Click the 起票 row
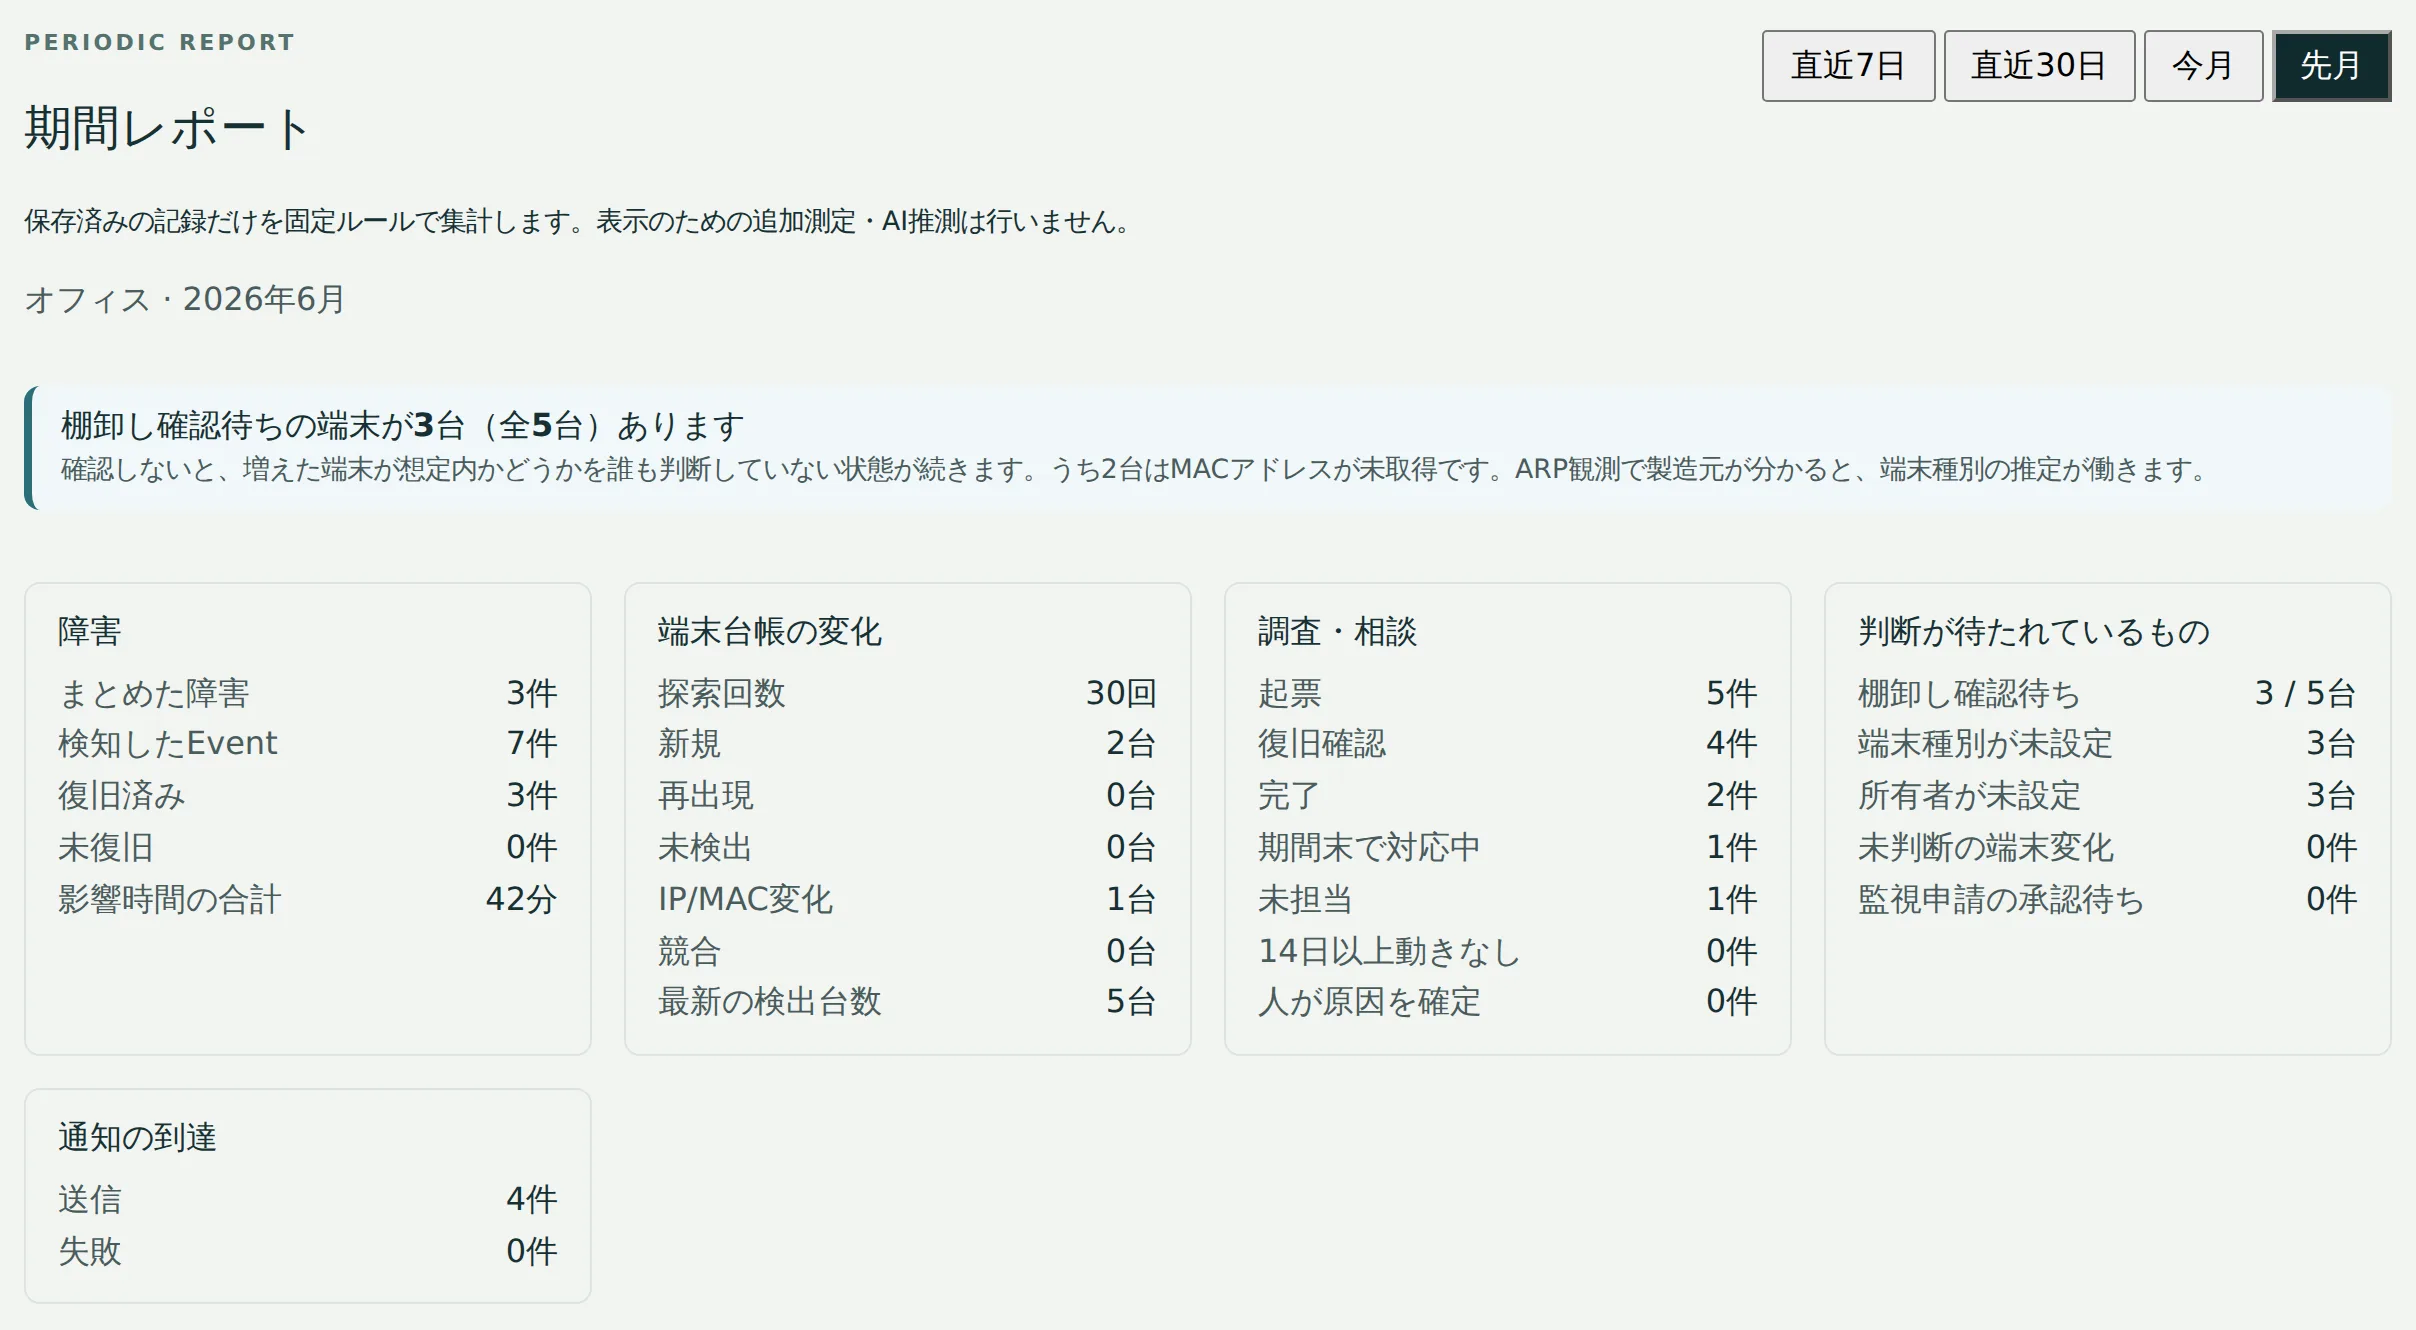Image resolution: width=2416 pixels, height=1330 pixels. (1508, 693)
